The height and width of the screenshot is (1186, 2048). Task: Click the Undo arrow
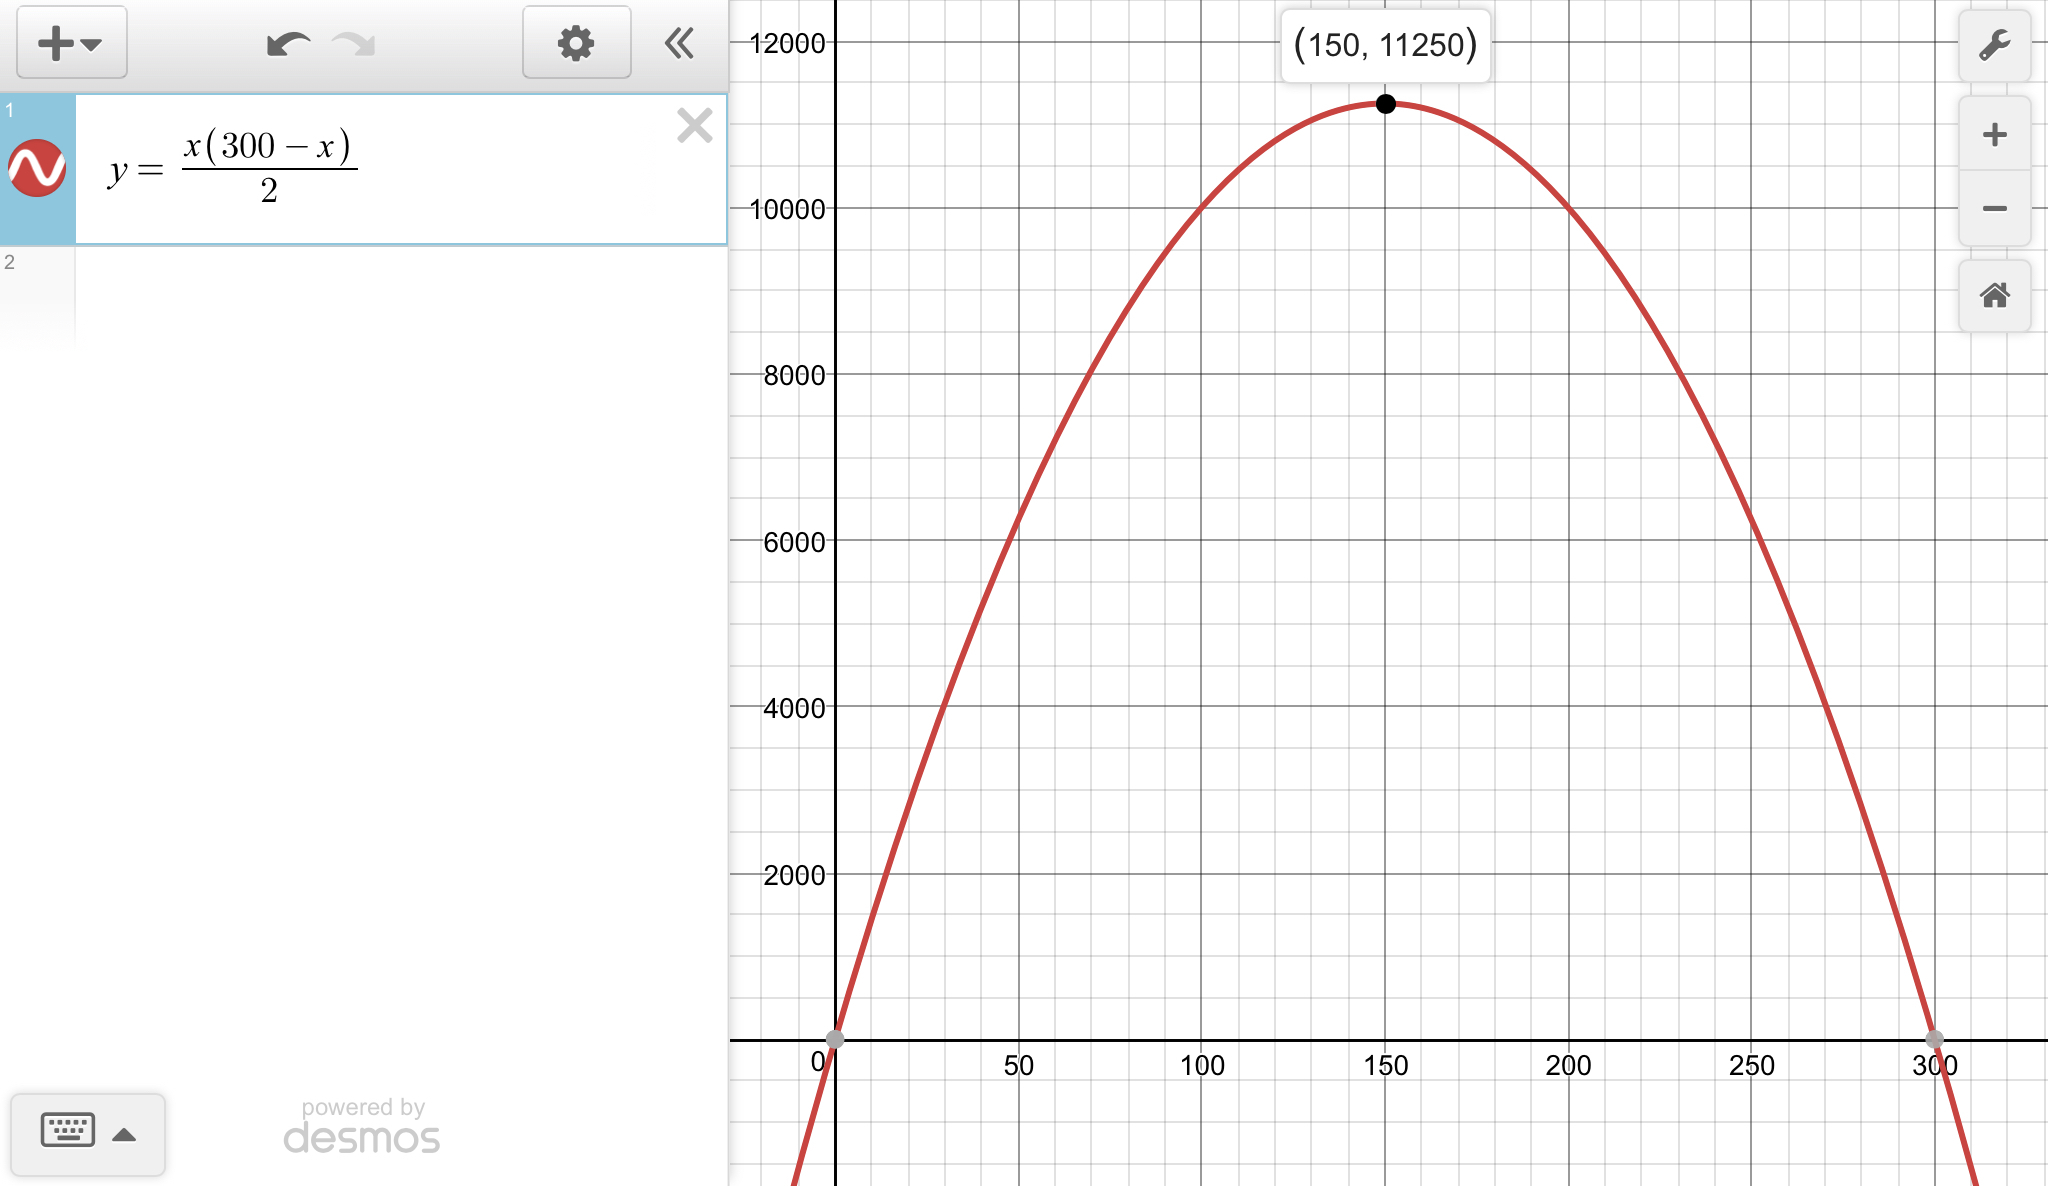pyautogui.click(x=288, y=44)
